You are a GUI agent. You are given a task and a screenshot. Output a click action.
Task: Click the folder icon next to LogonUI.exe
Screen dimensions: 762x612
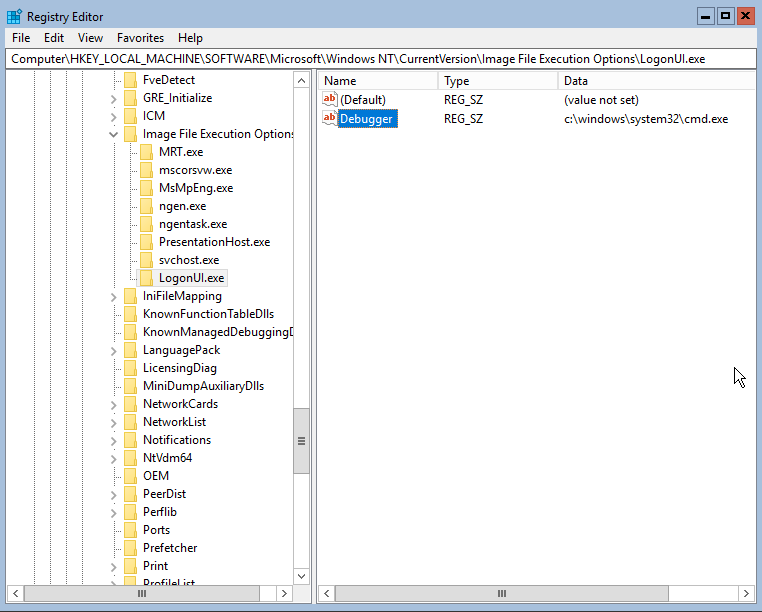click(x=146, y=278)
